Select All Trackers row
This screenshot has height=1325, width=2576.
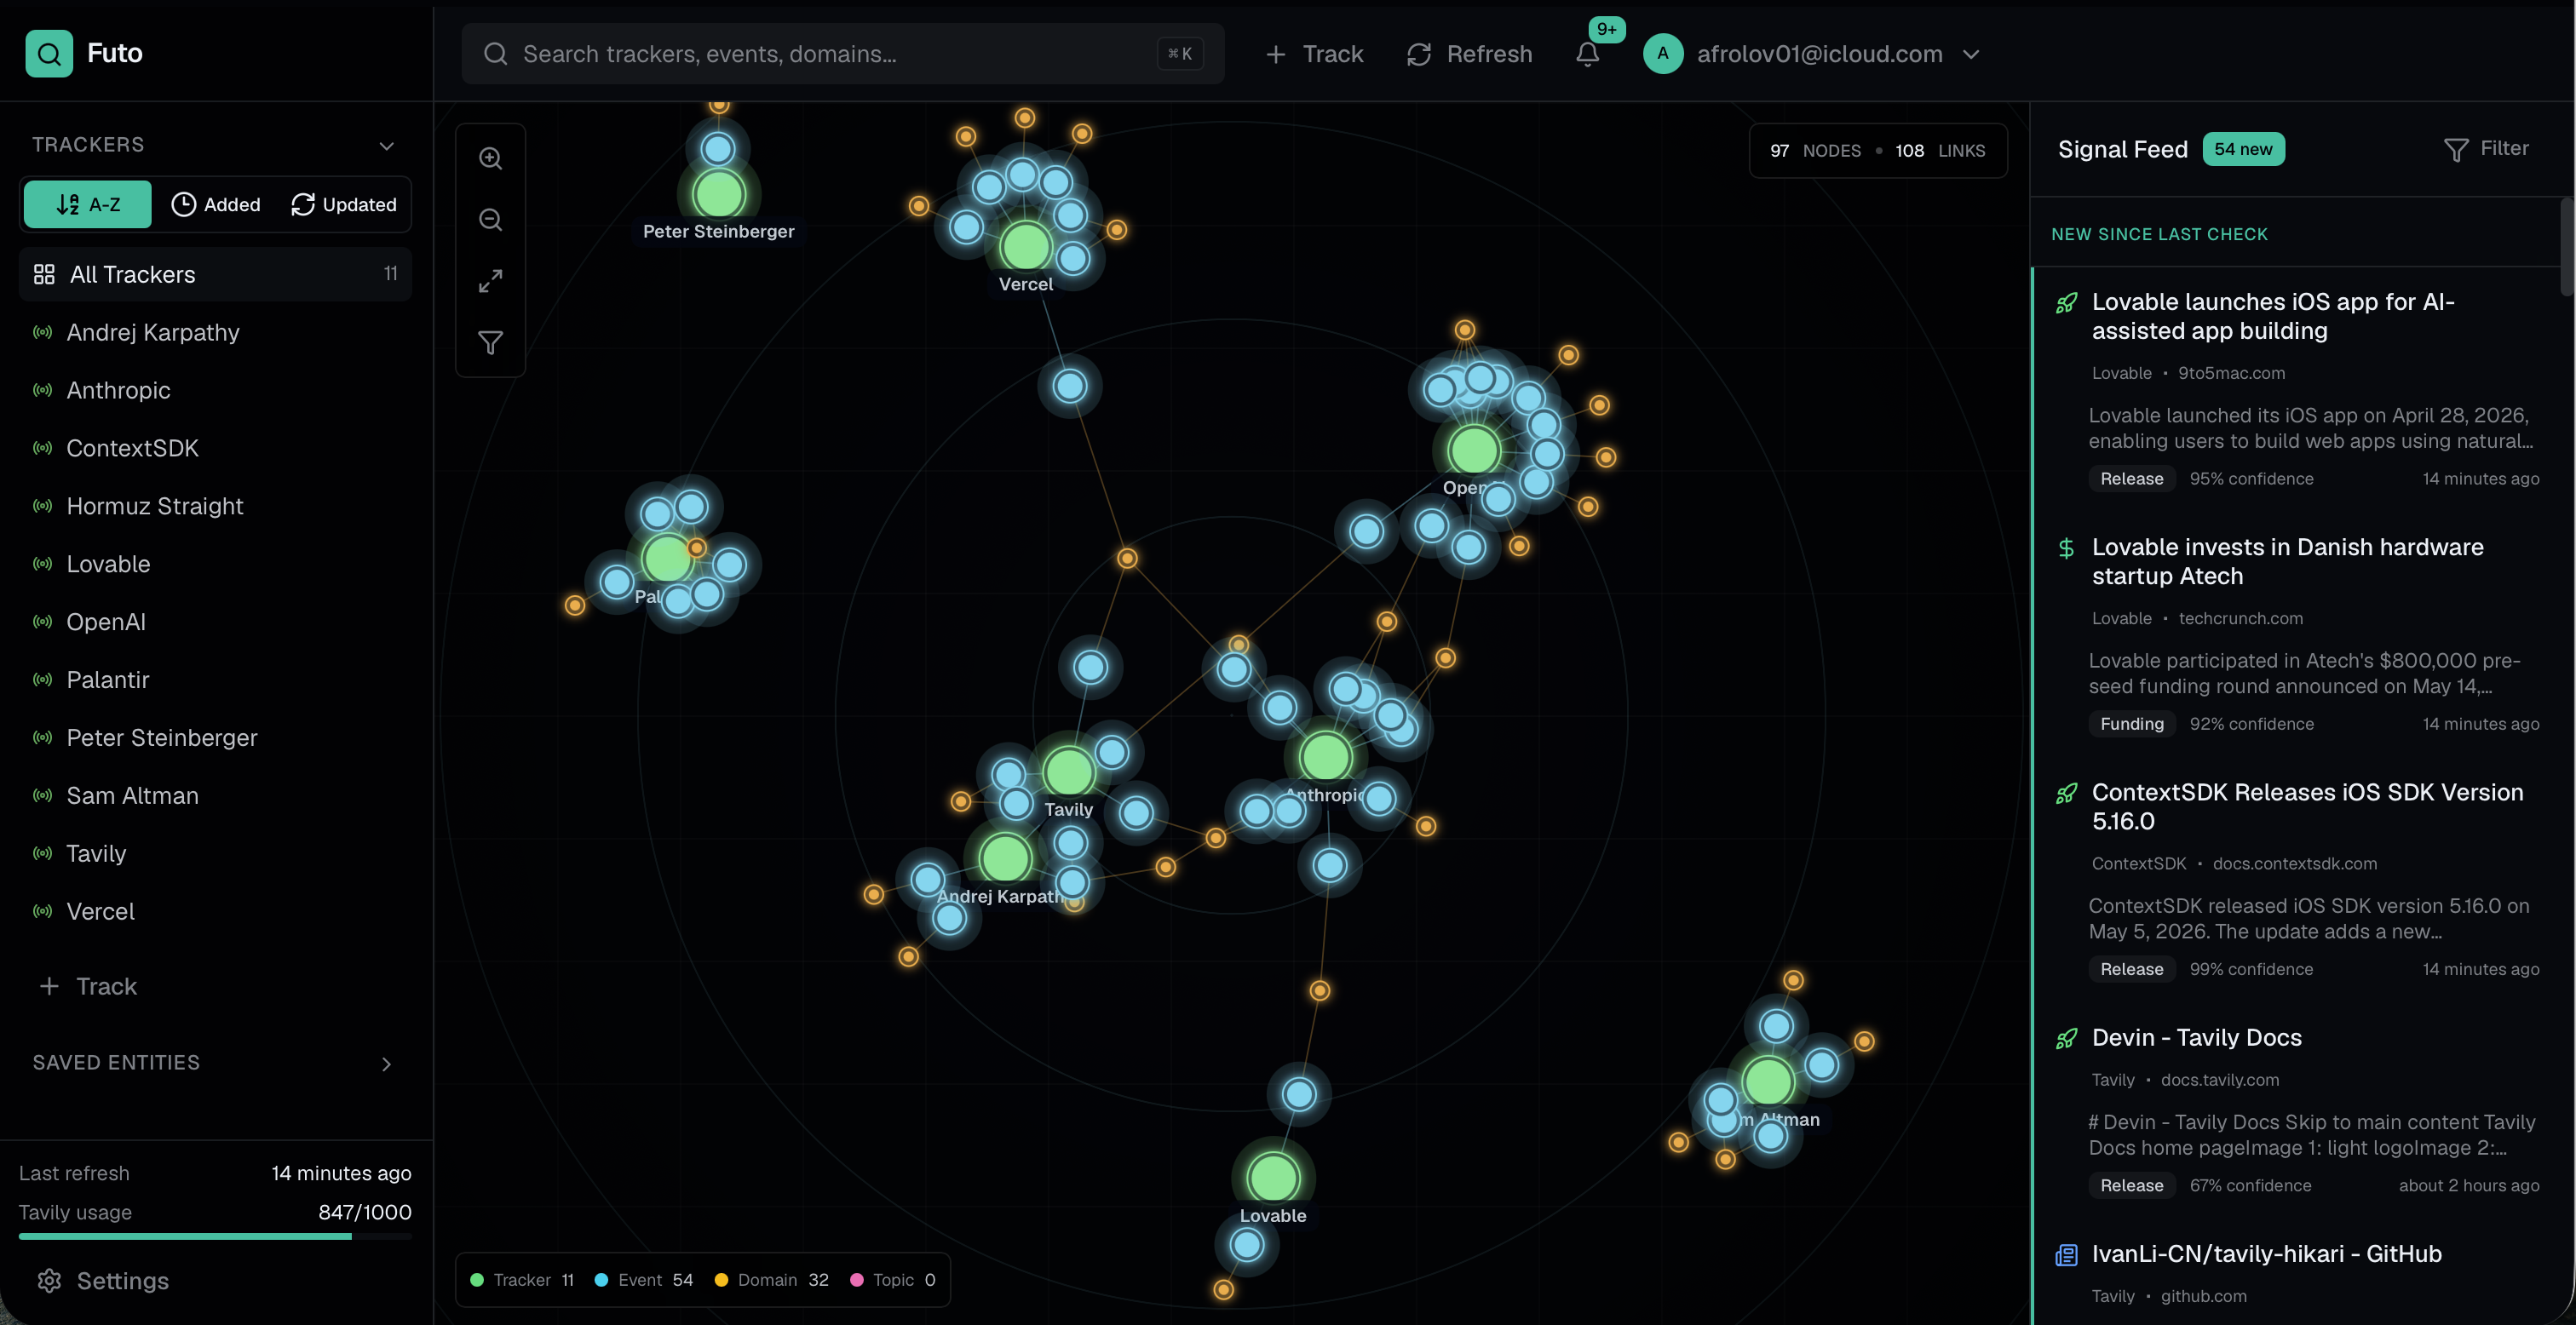pos(215,274)
